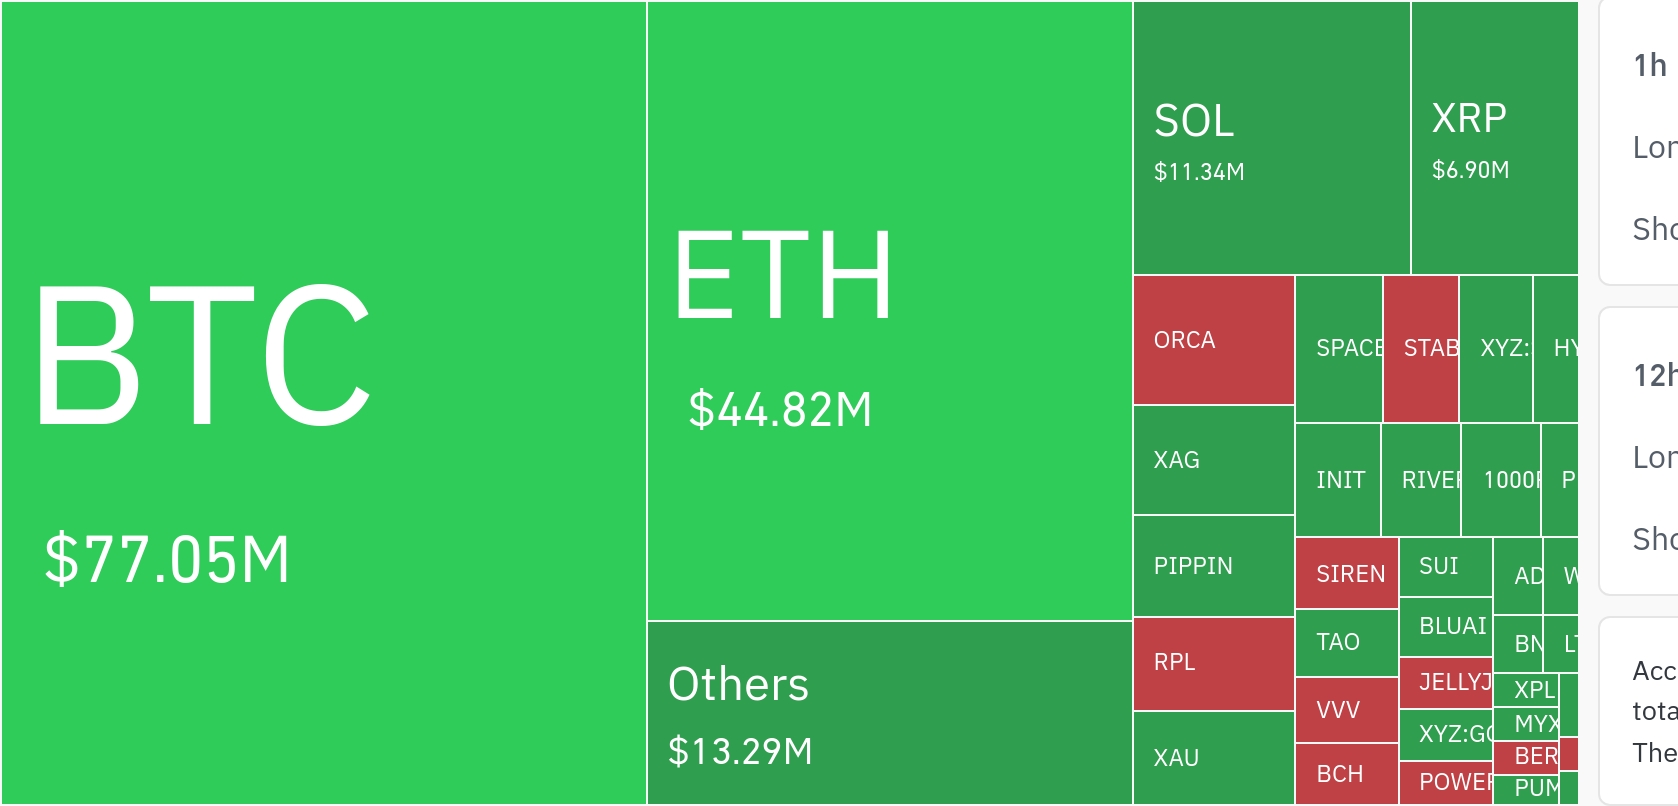This screenshot has width=1678, height=806.
Task: Click the SPACE tile
Action: pyautogui.click(x=1339, y=348)
